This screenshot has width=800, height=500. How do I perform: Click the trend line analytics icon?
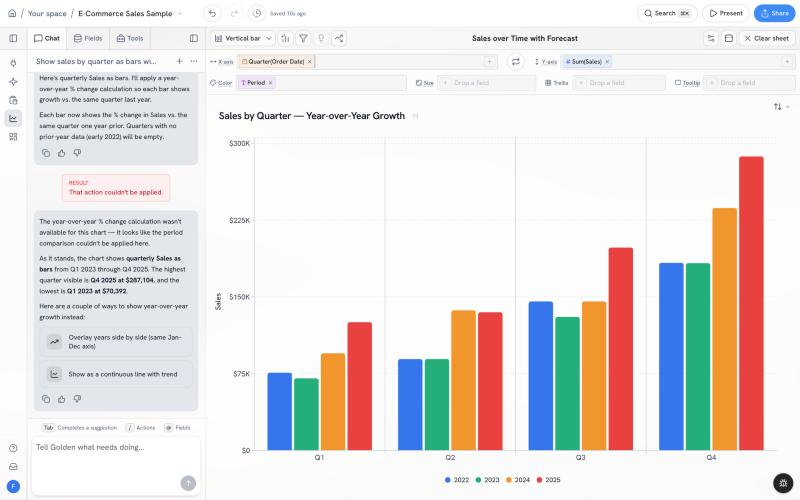coord(339,38)
